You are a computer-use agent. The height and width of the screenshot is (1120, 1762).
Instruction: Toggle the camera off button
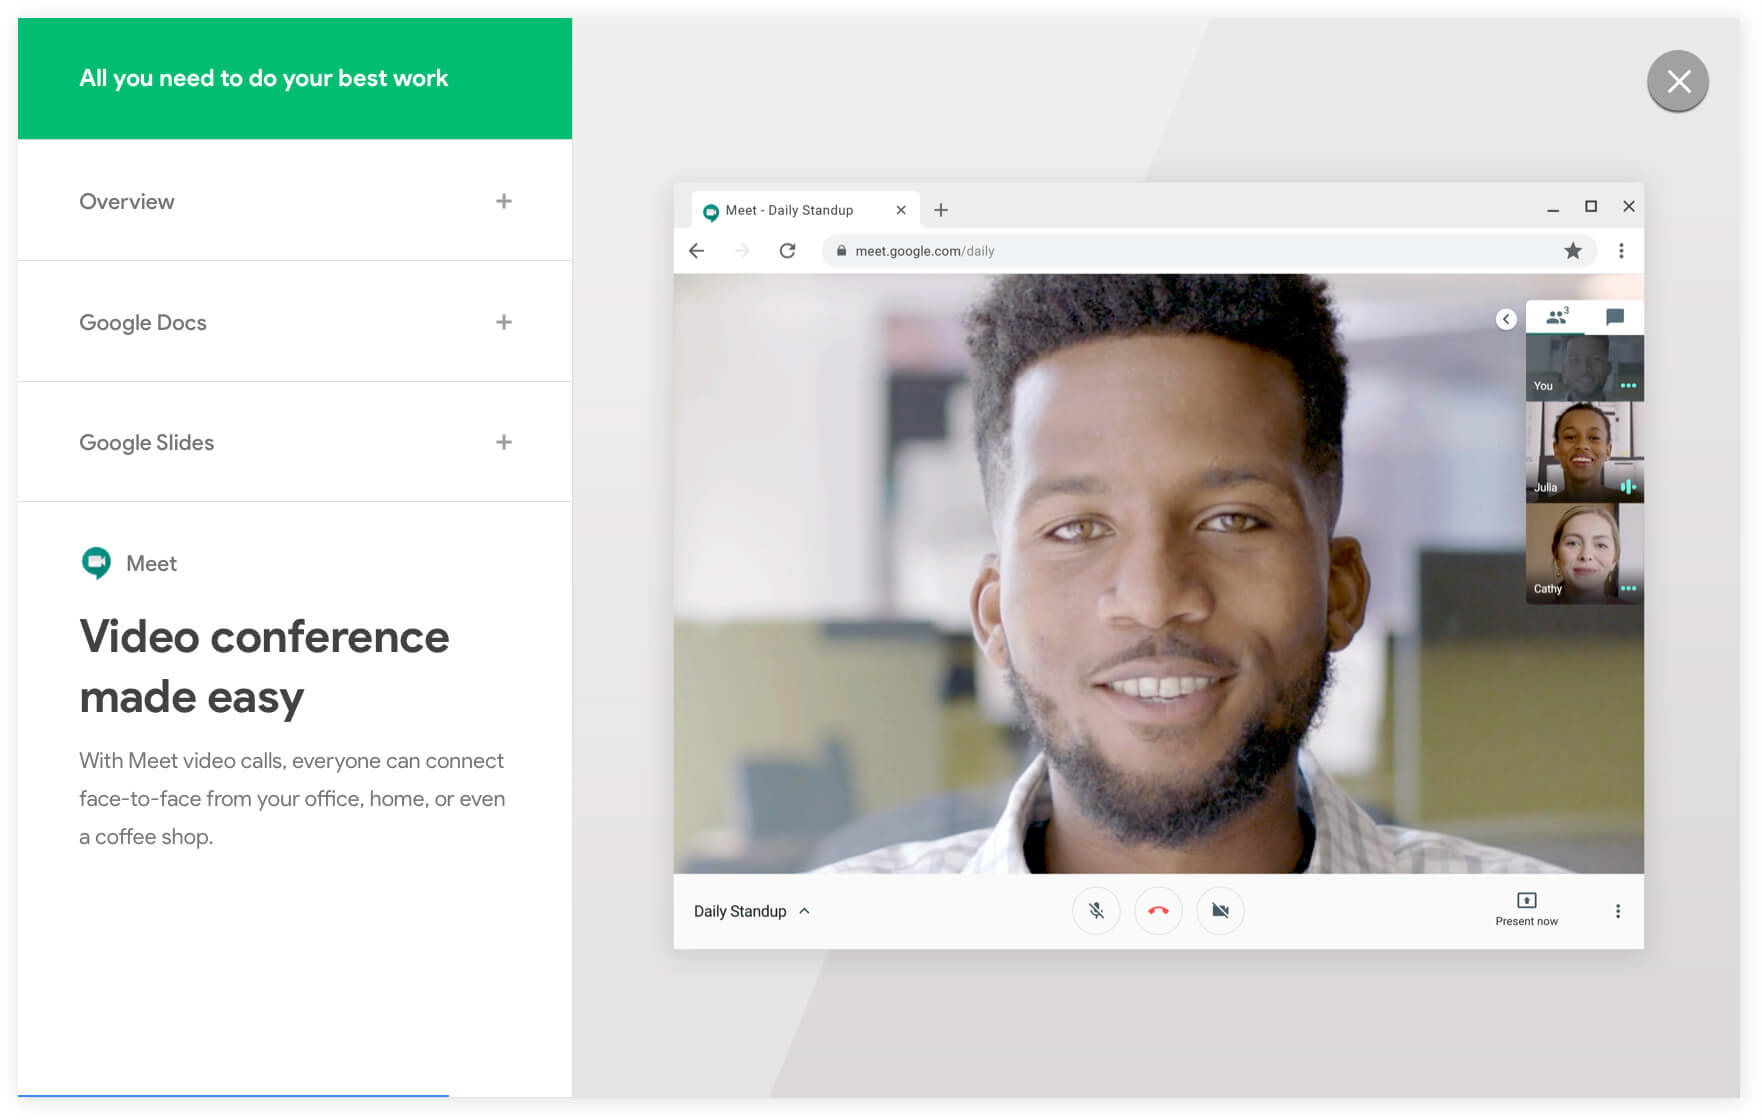point(1220,911)
